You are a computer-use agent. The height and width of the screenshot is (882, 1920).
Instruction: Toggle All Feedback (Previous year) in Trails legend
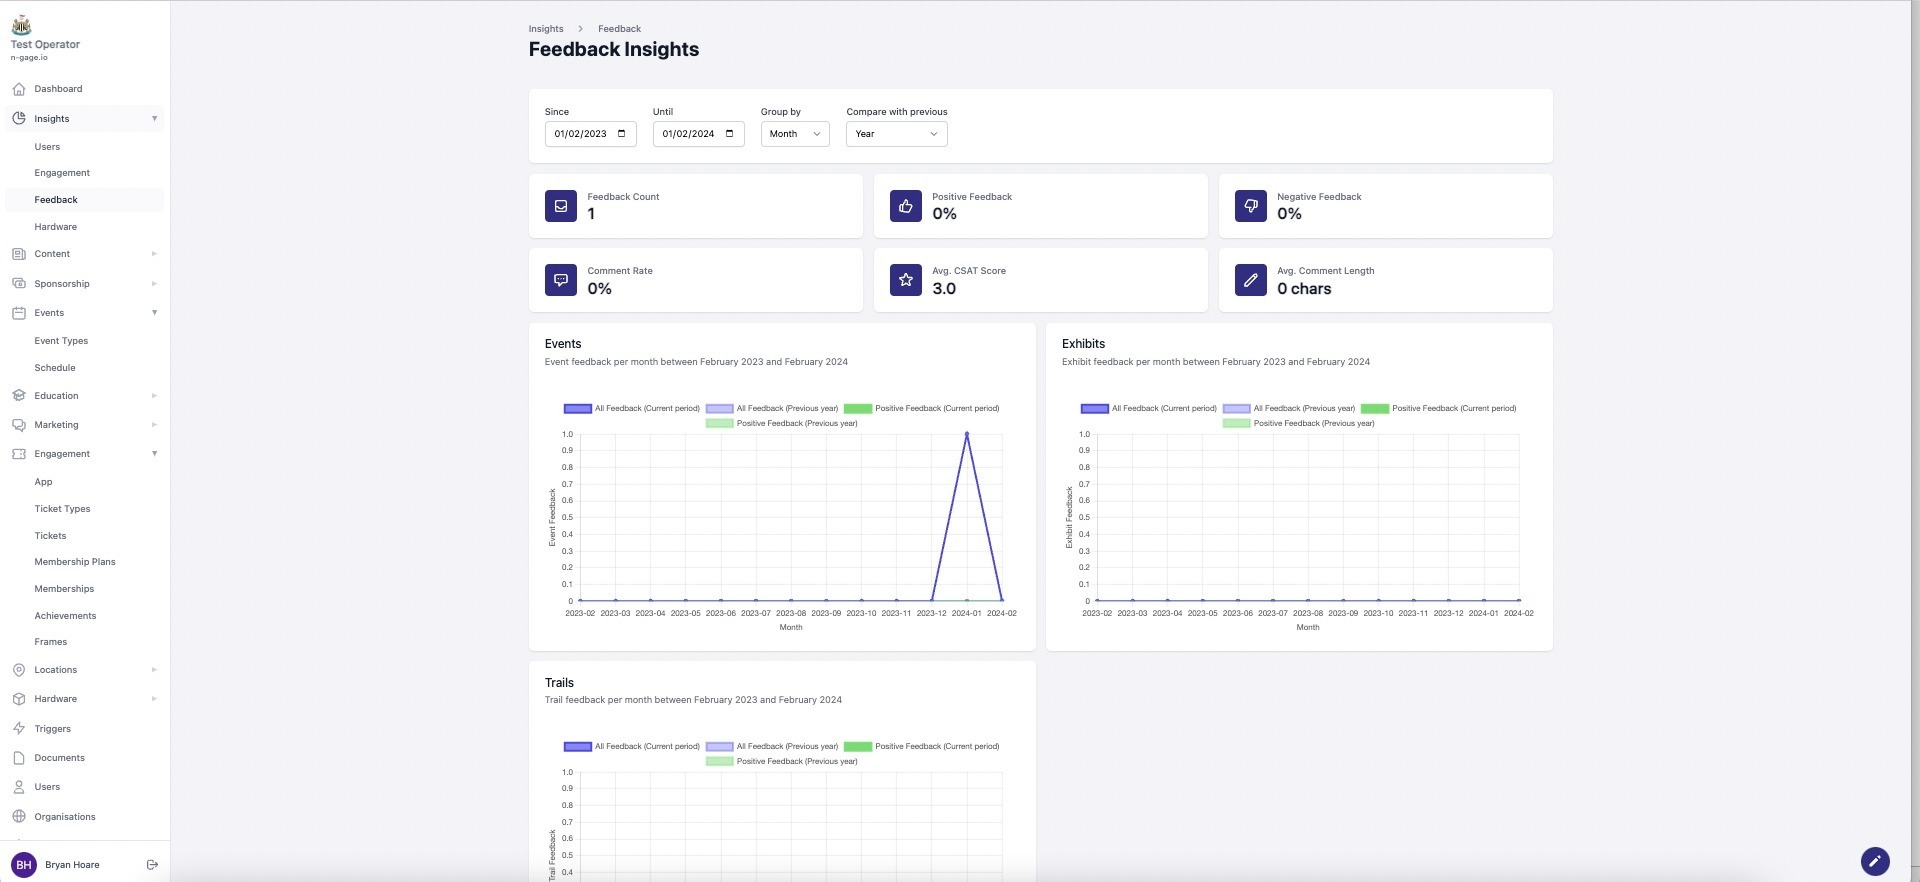[x=772, y=747]
